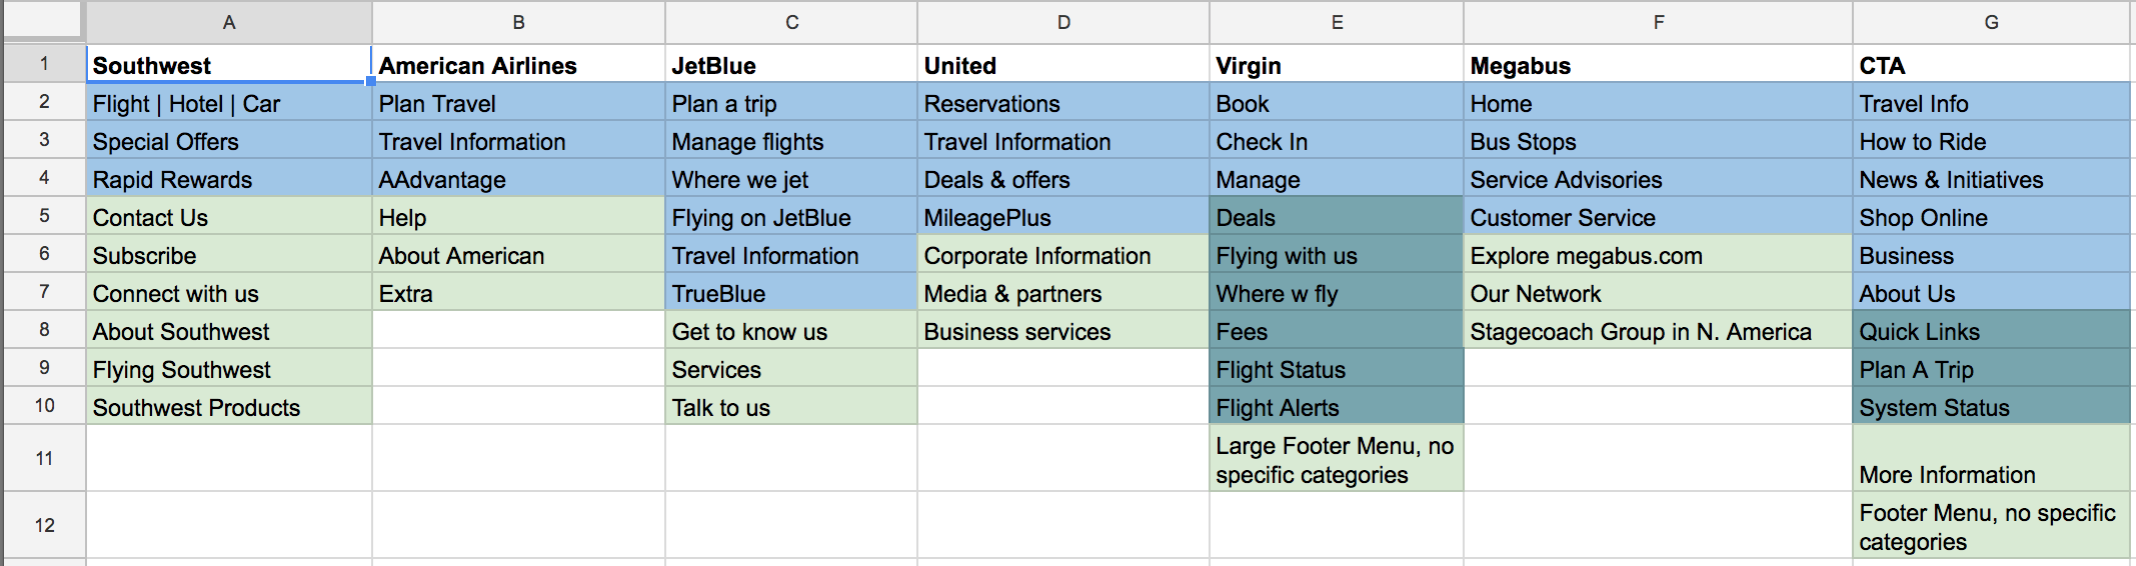Image resolution: width=2136 pixels, height=566 pixels.
Task: Select column G header
Action: pyautogui.click(x=1991, y=22)
